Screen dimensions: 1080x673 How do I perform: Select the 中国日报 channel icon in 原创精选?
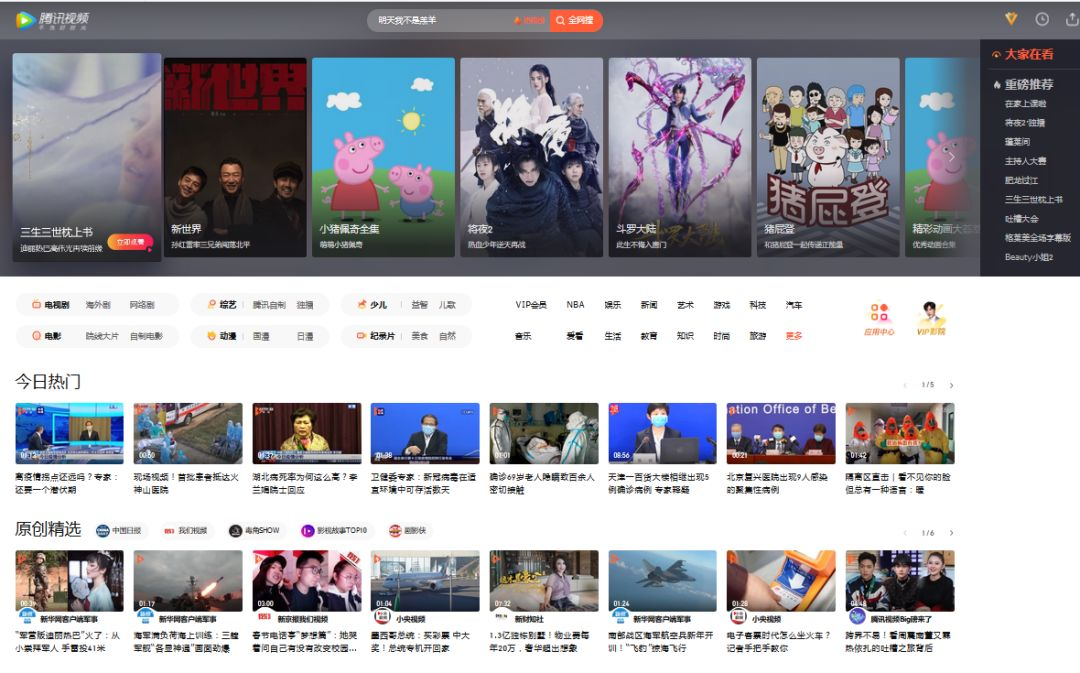[103, 530]
